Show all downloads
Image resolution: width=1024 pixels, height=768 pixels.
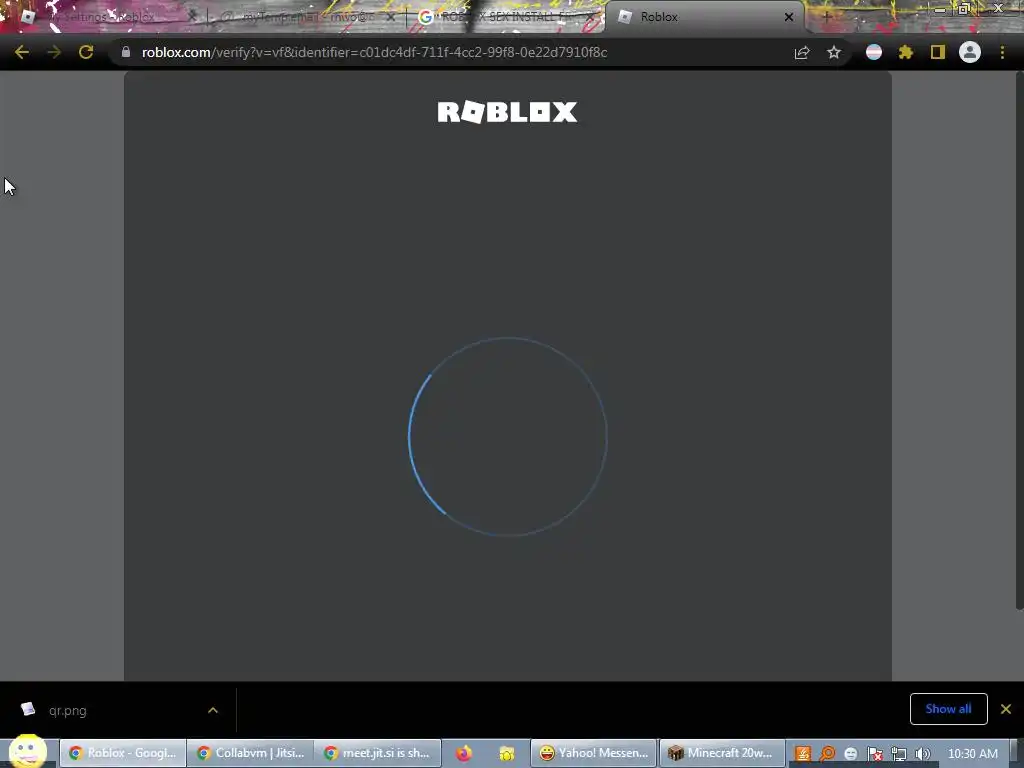948,709
